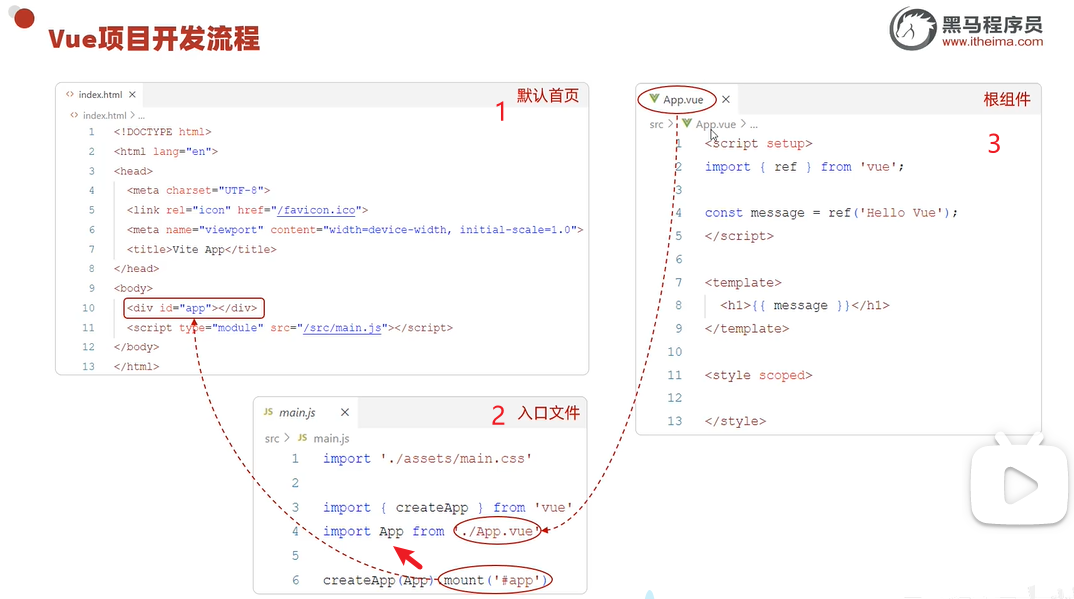Click "const message = ref('Hello Vue');" line

832,213
